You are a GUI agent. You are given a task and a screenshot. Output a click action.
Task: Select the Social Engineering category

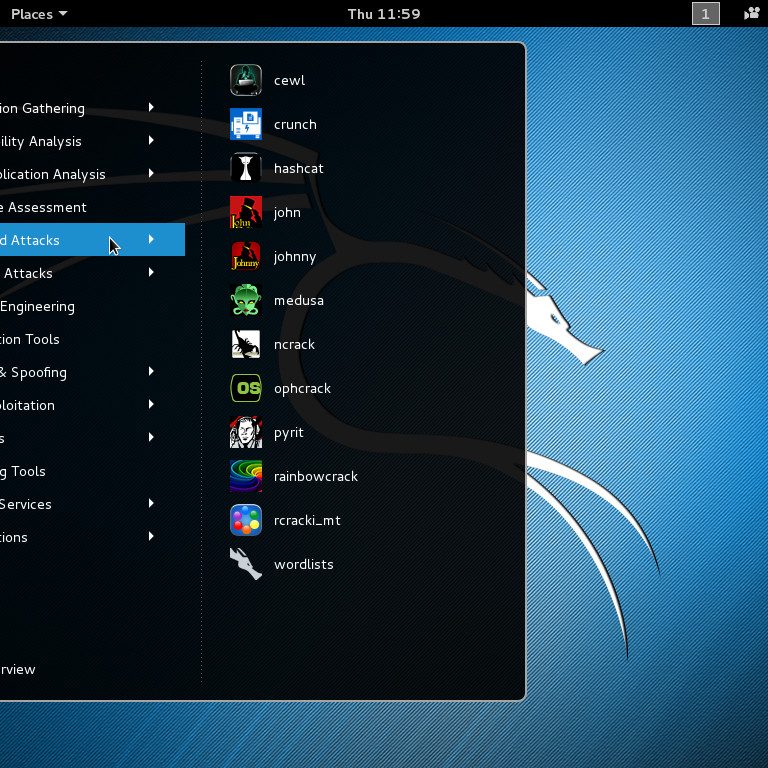[38, 306]
